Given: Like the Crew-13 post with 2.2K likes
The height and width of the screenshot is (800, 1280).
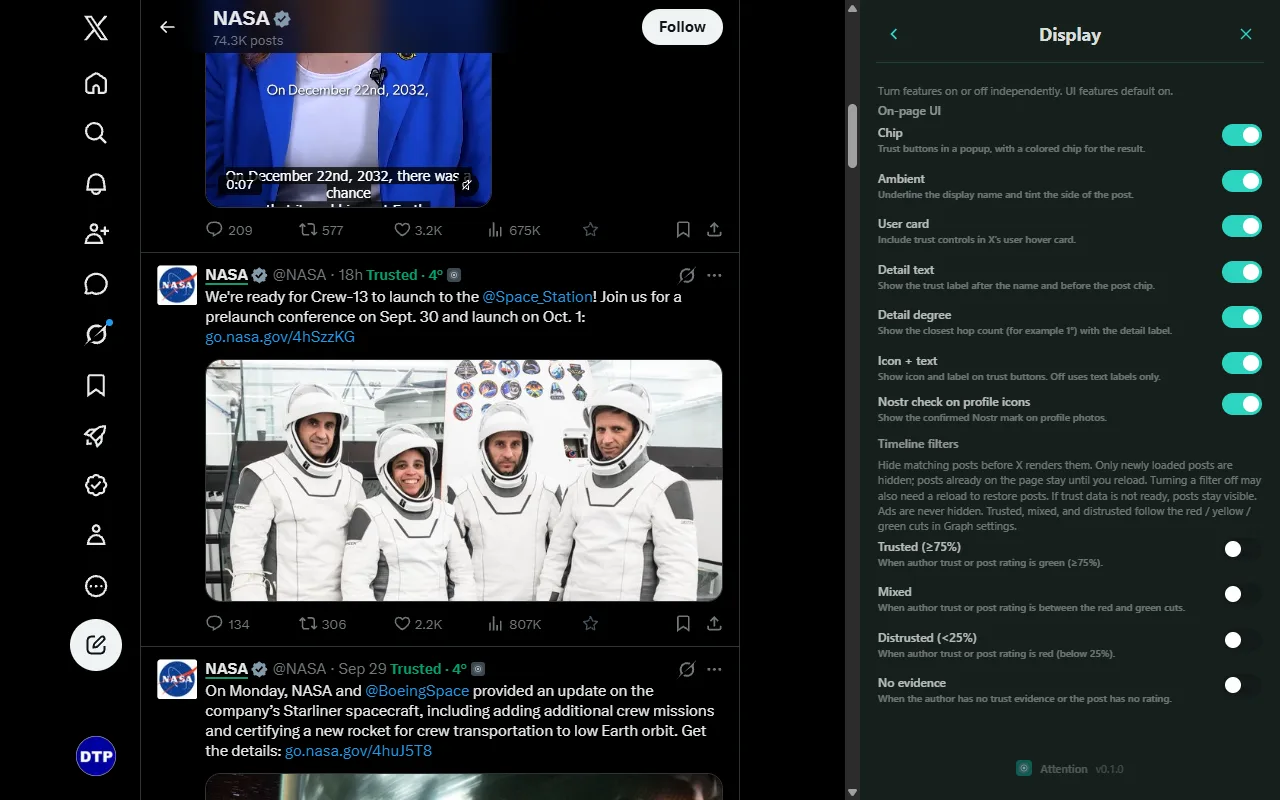Looking at the screenshot, I should [x=417, y=624].
